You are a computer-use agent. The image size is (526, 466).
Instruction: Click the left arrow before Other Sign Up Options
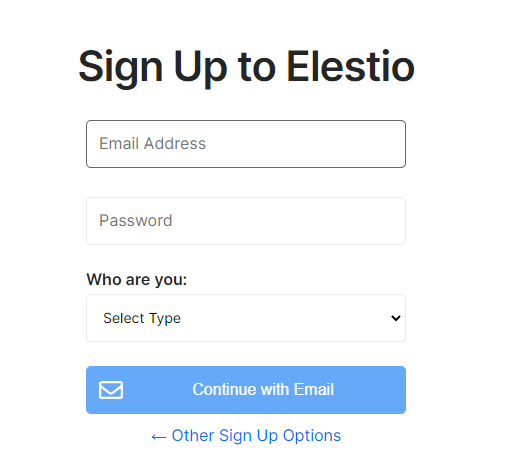click(x=159, y=437)
